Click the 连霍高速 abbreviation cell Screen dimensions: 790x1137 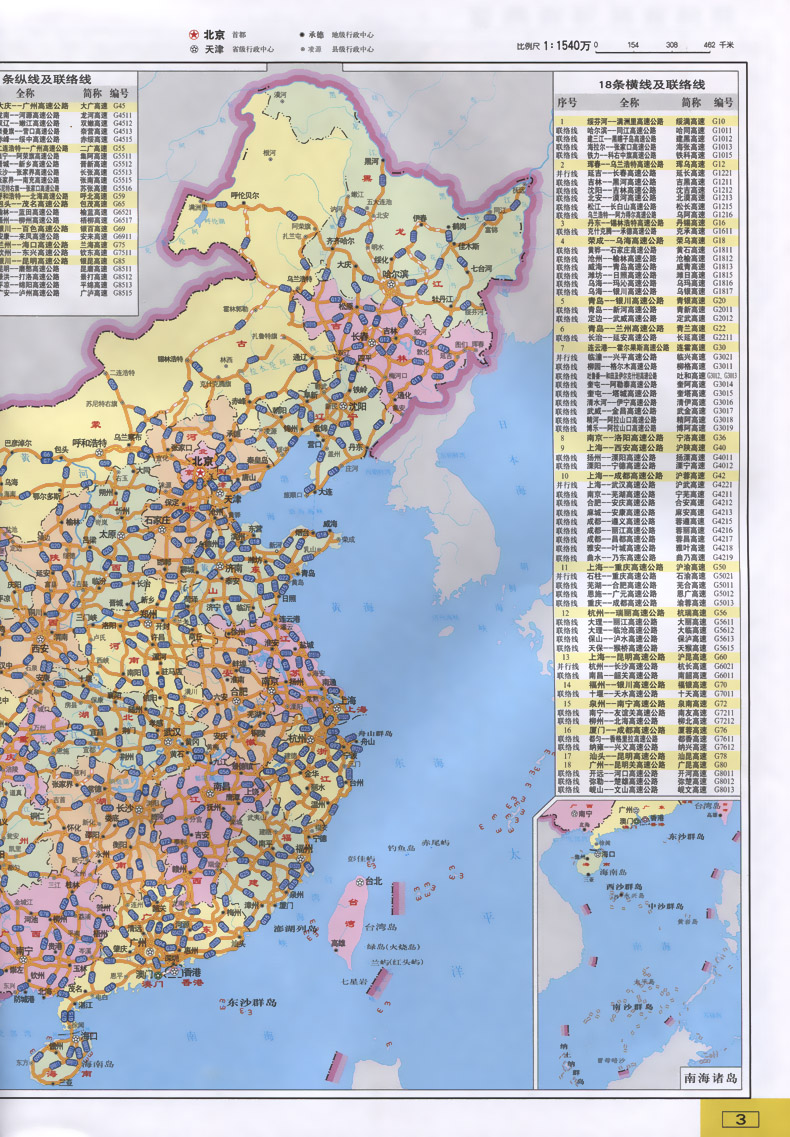[x=689, y=348]
